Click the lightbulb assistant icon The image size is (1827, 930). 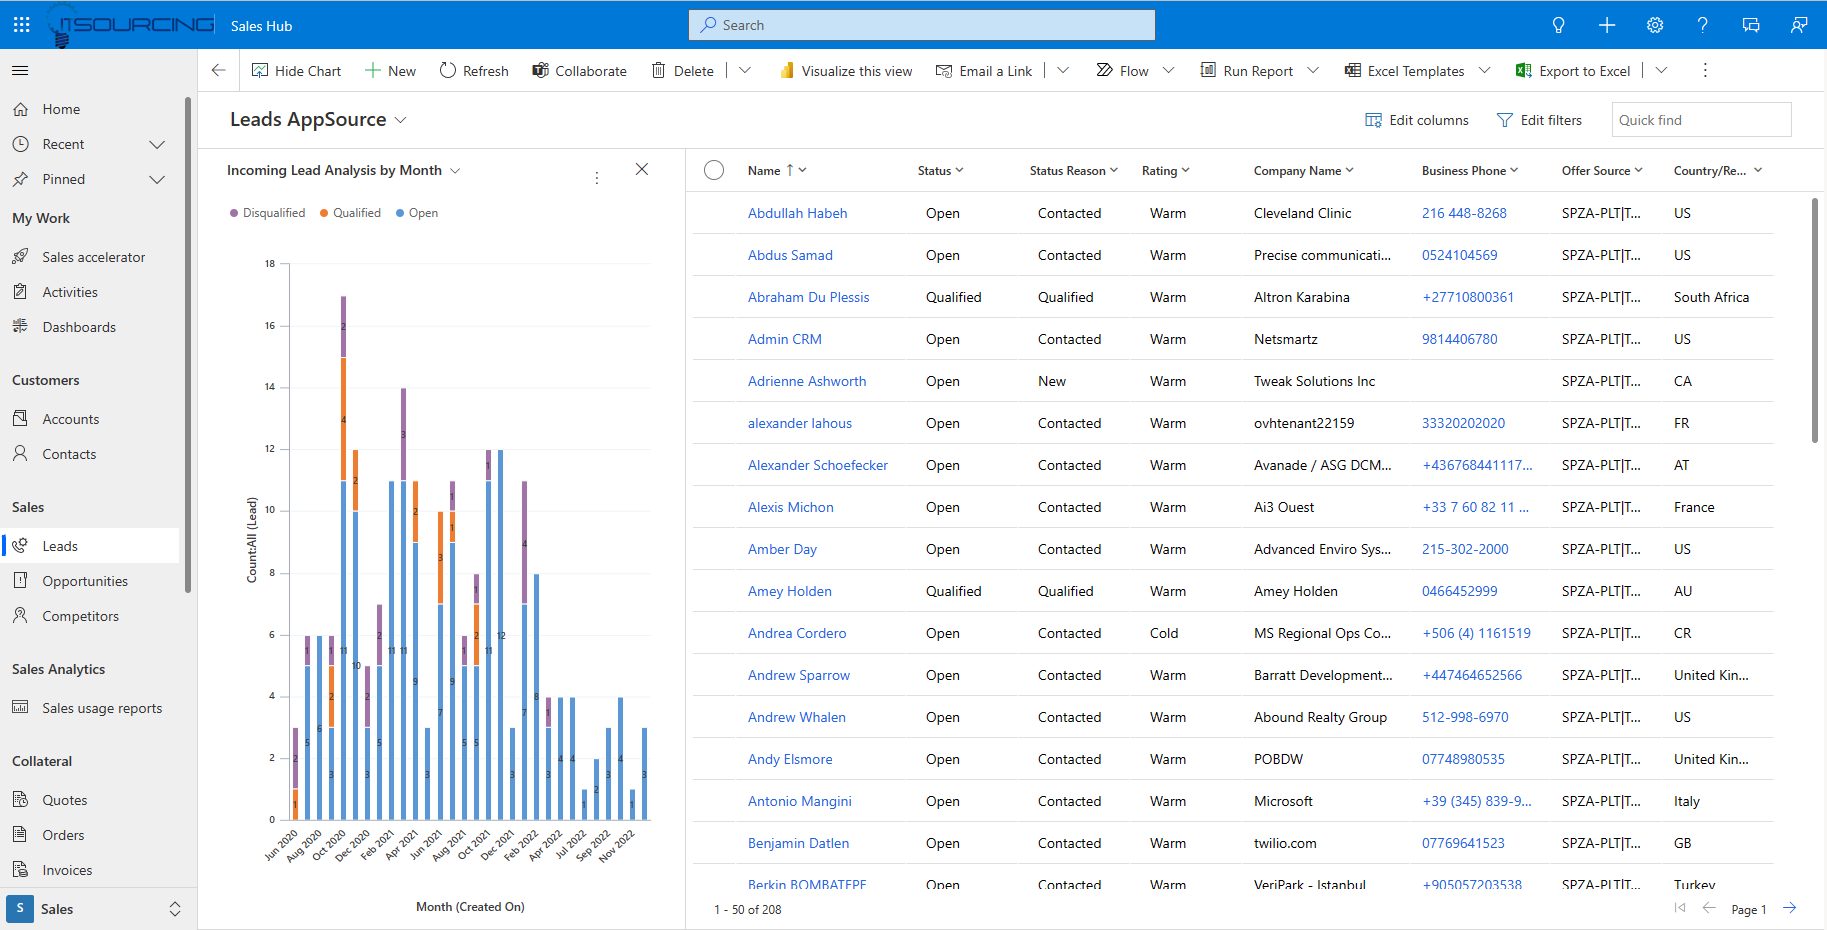[x=1558, y=25]
